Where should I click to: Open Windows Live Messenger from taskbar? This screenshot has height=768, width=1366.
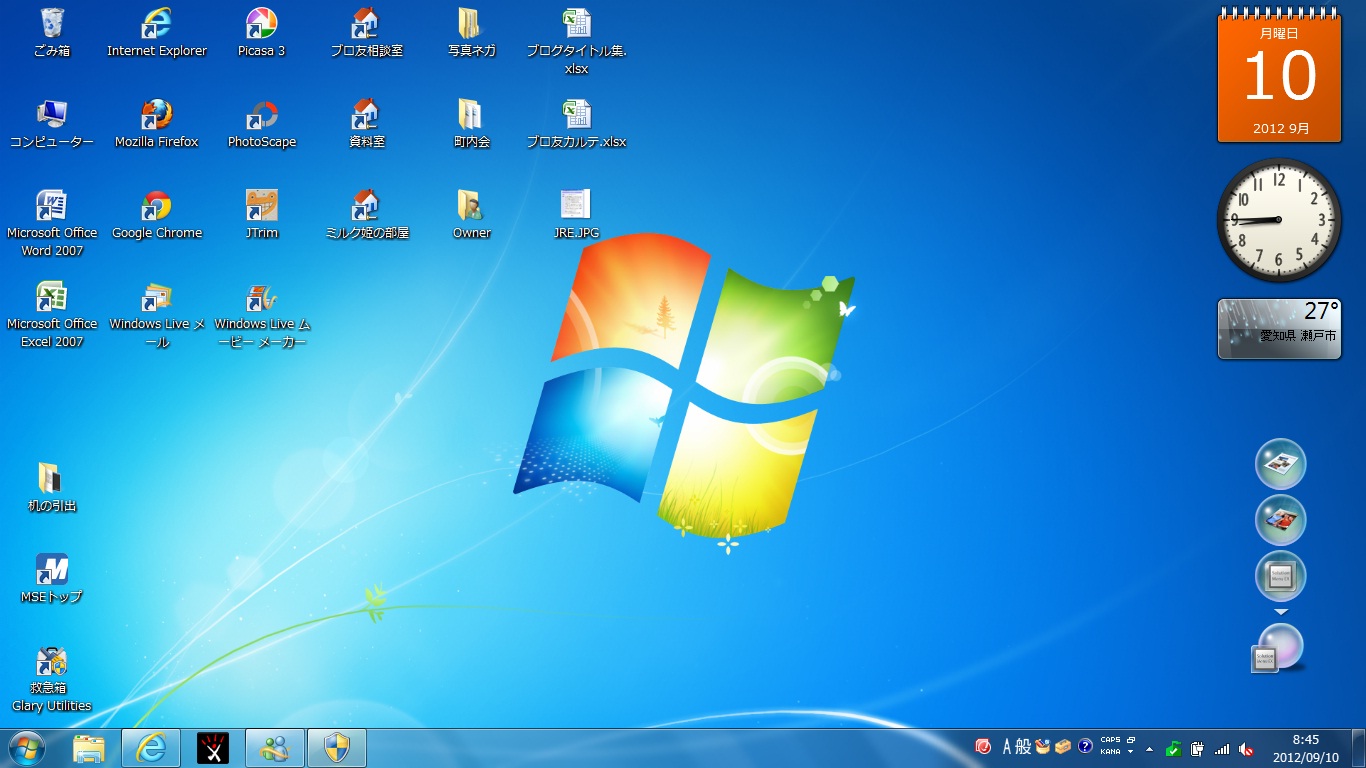click(274, 748)
